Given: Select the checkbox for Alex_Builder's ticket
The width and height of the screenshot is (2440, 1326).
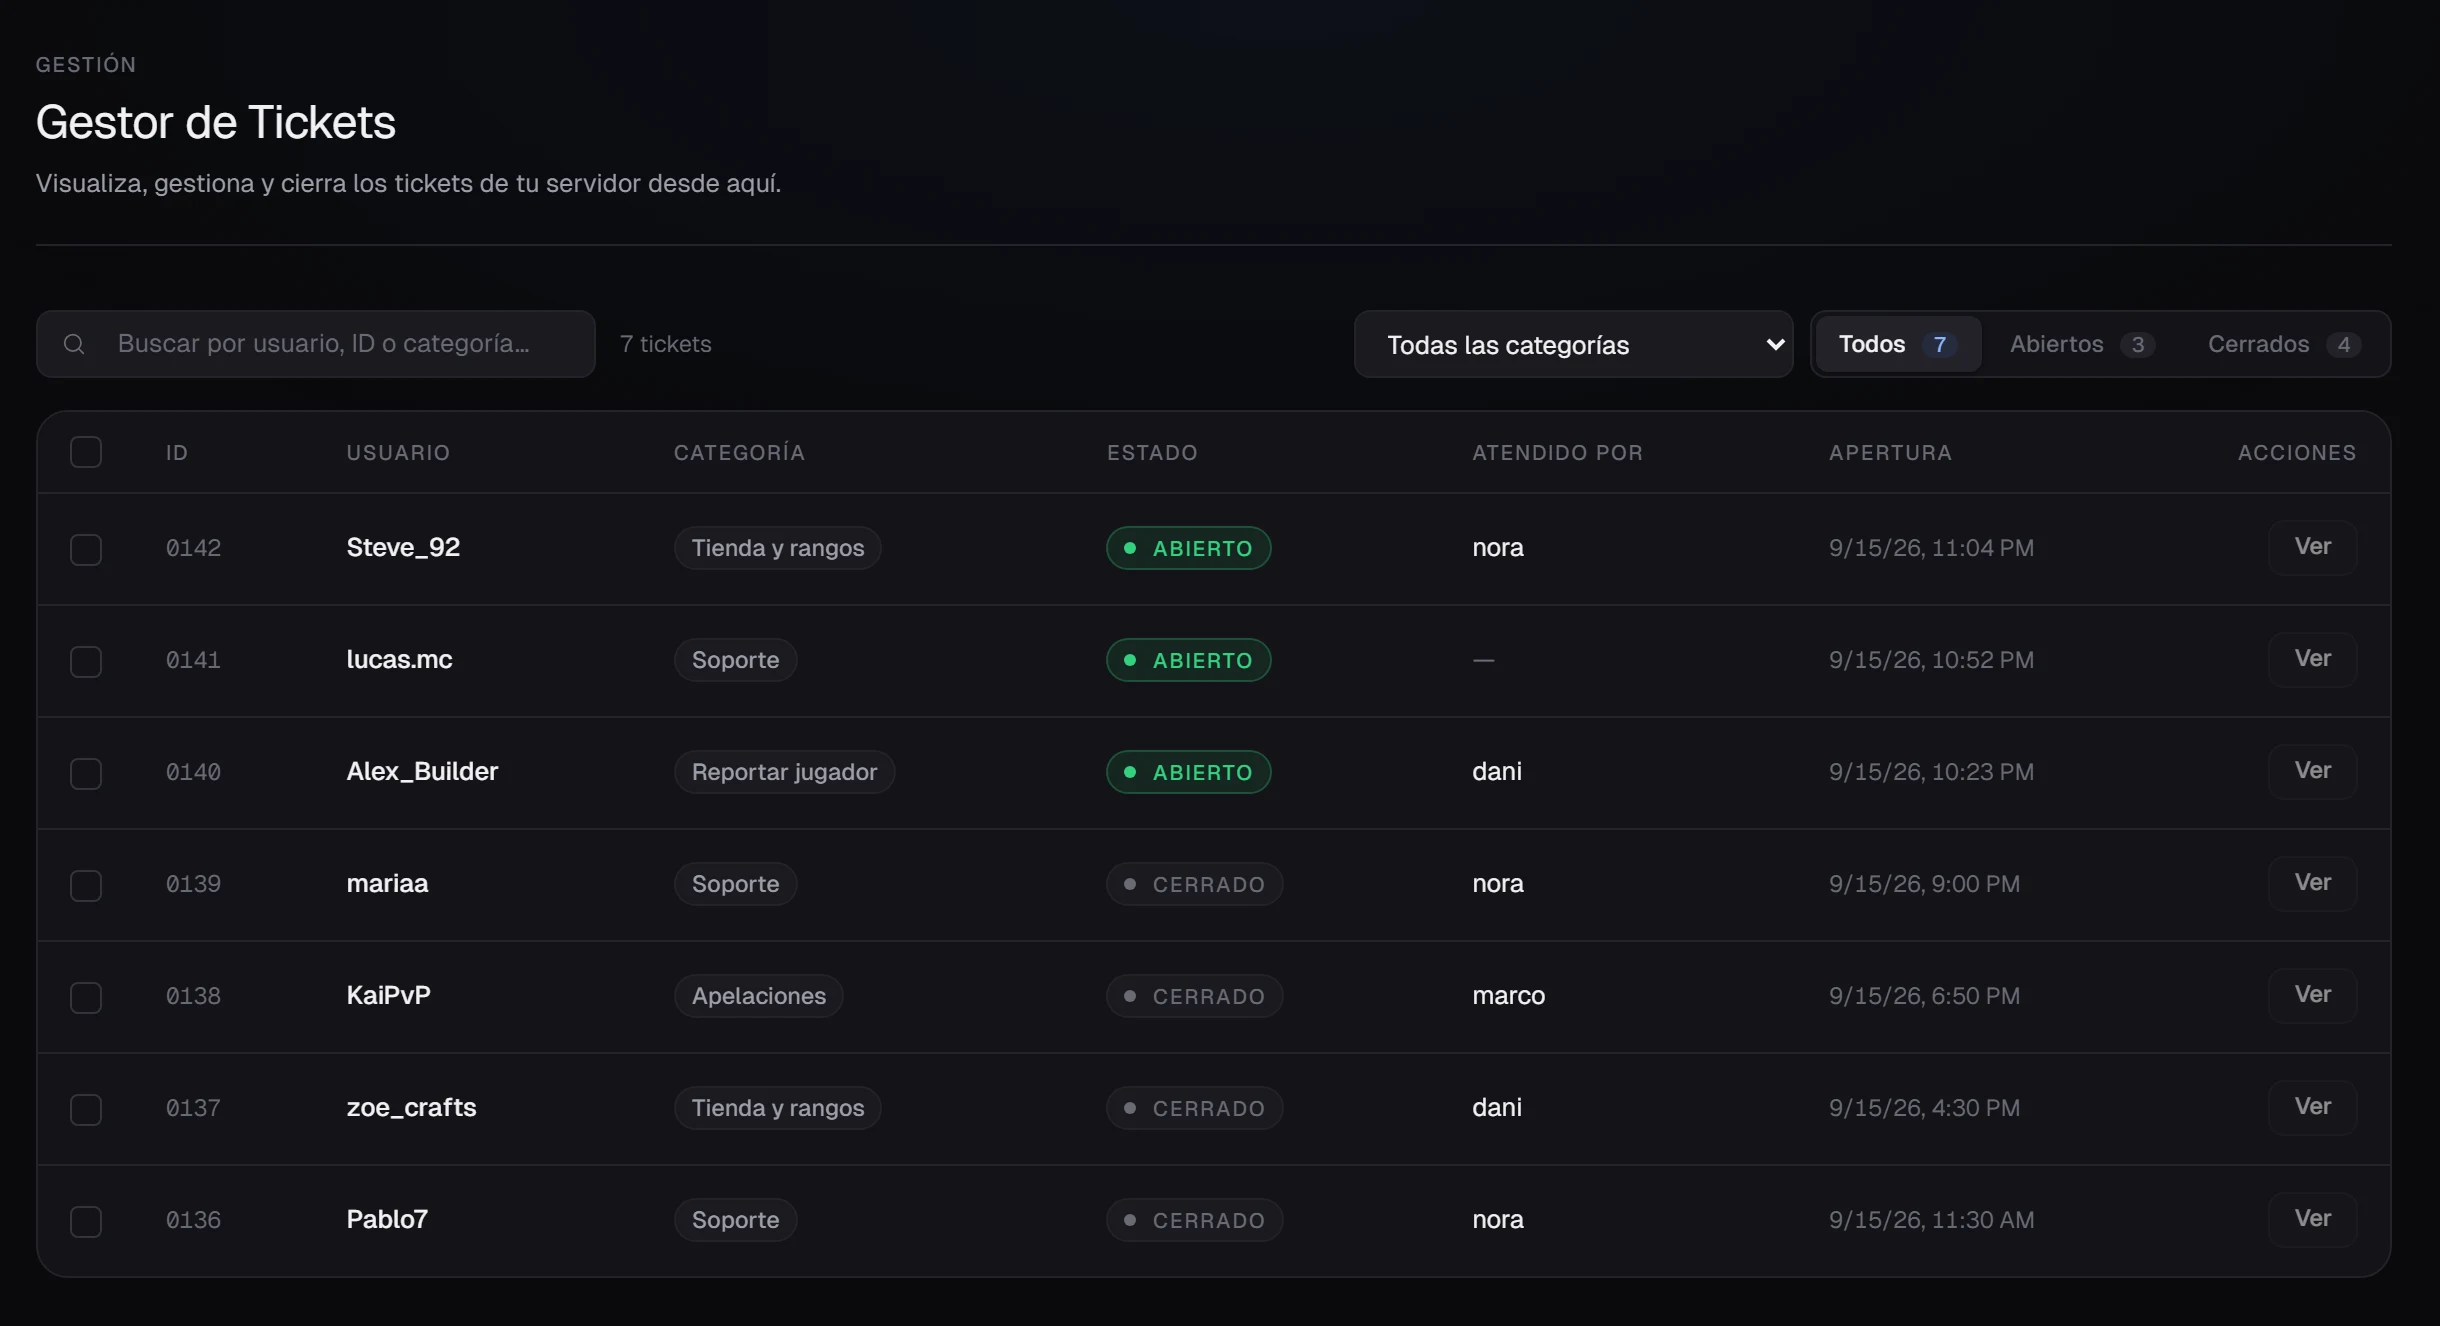Looking at the screenshot, I should [86, 773].
